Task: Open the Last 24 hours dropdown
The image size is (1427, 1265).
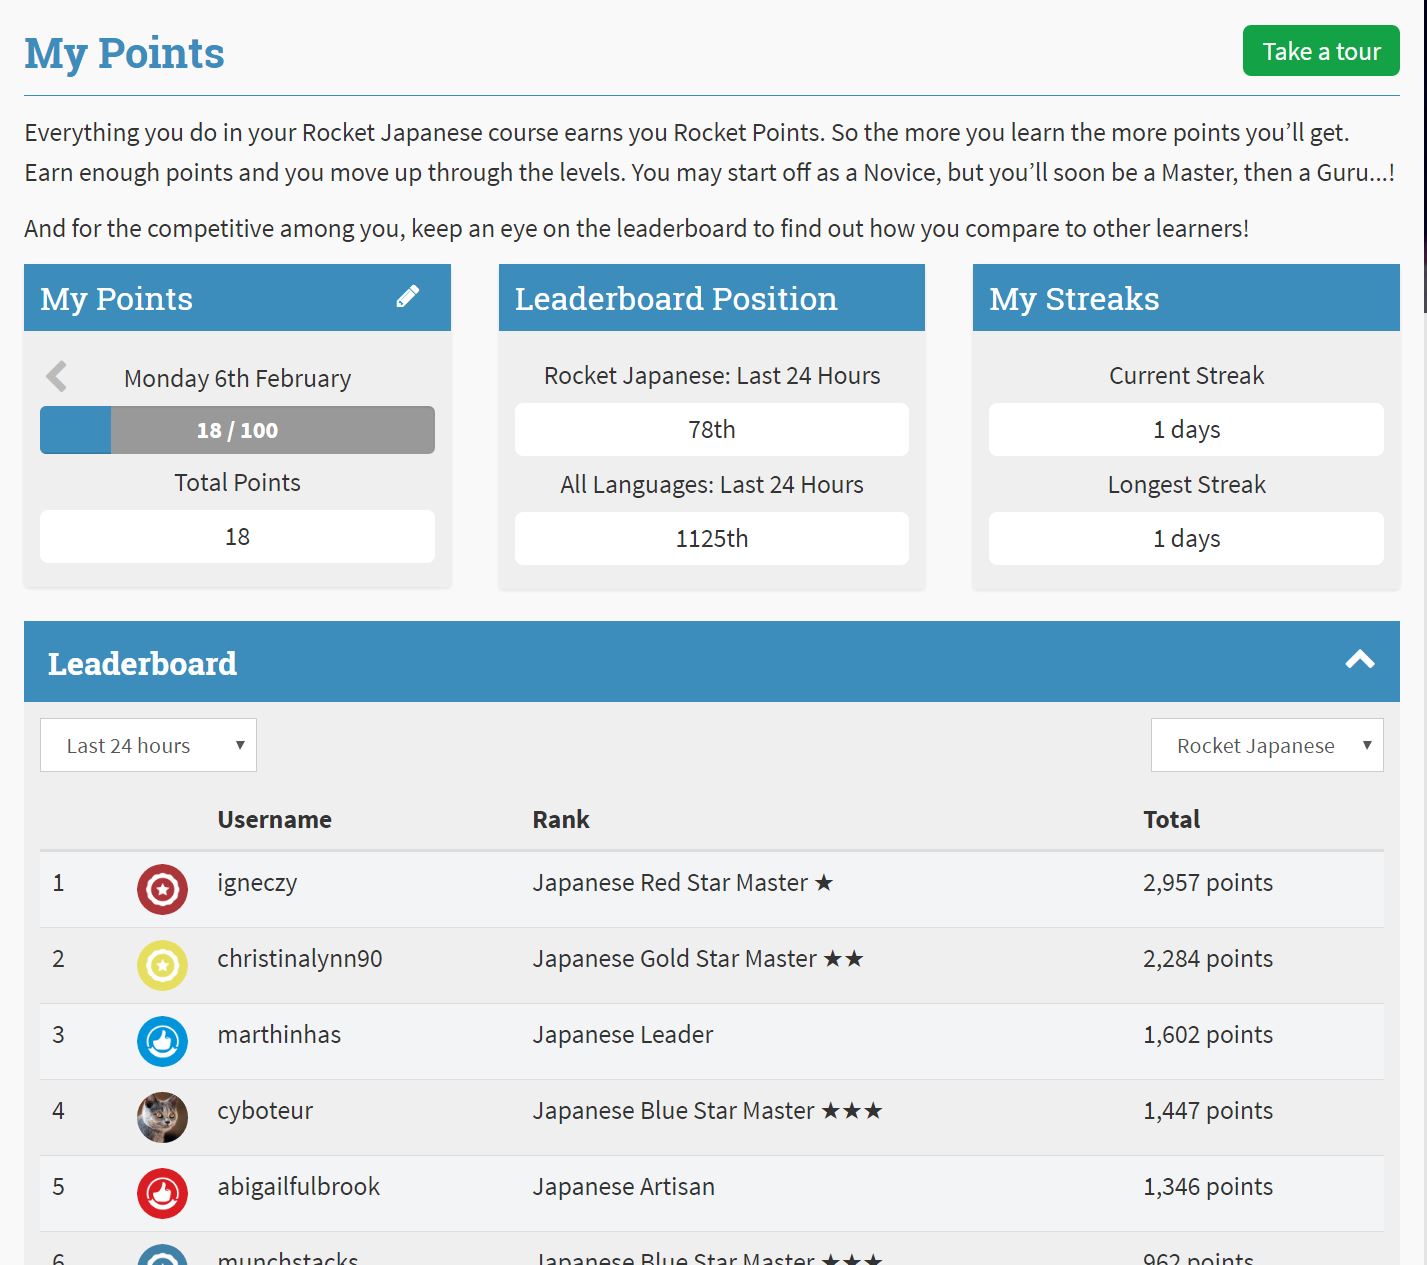Action: pyautogui.click(x=148, y=745)
